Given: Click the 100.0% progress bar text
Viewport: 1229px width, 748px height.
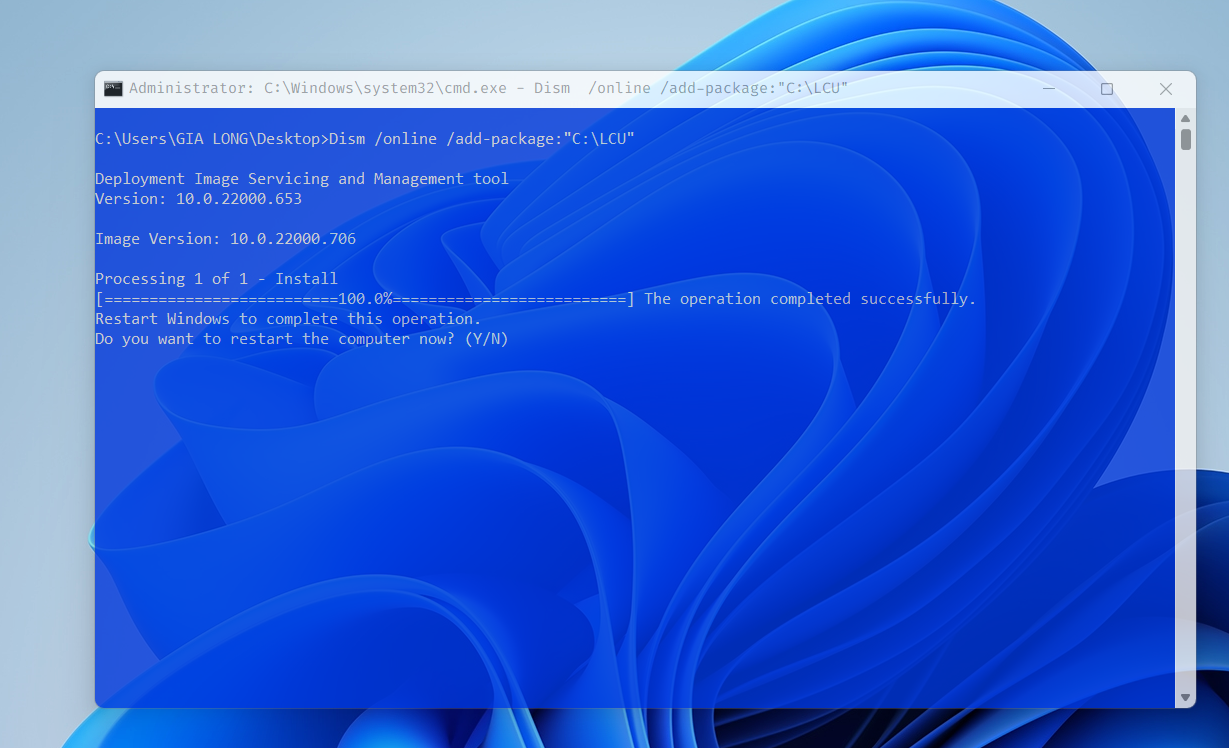Looking at the screenshot, I should click(365, 299).
